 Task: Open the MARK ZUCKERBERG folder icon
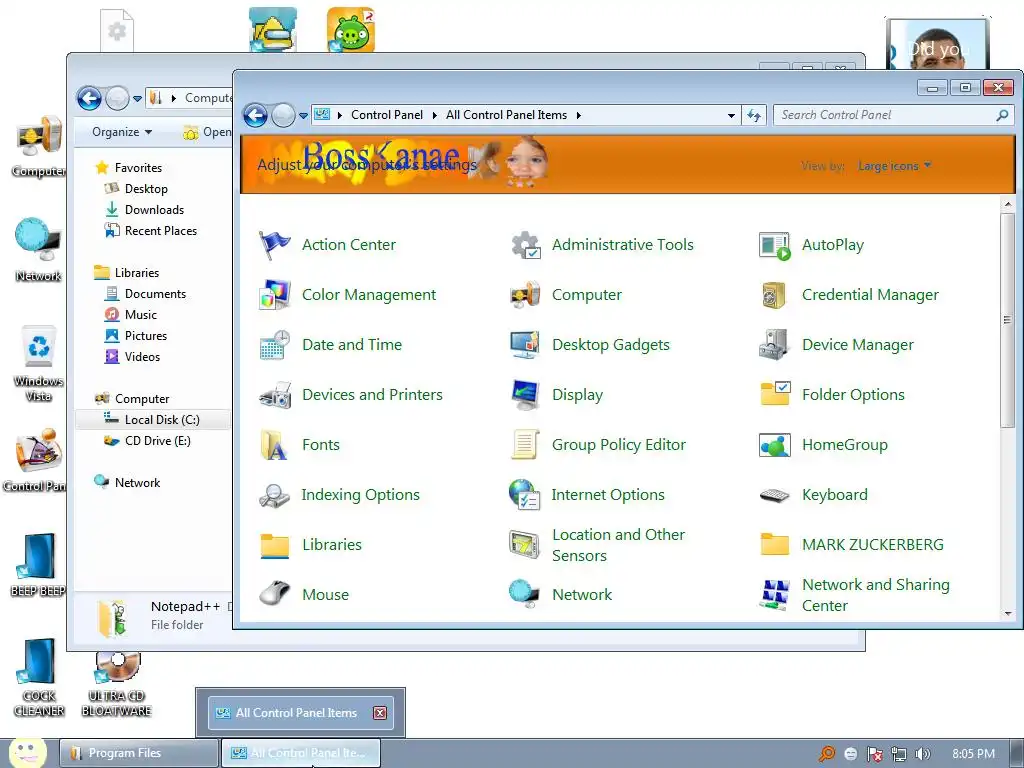pos(775,545)
